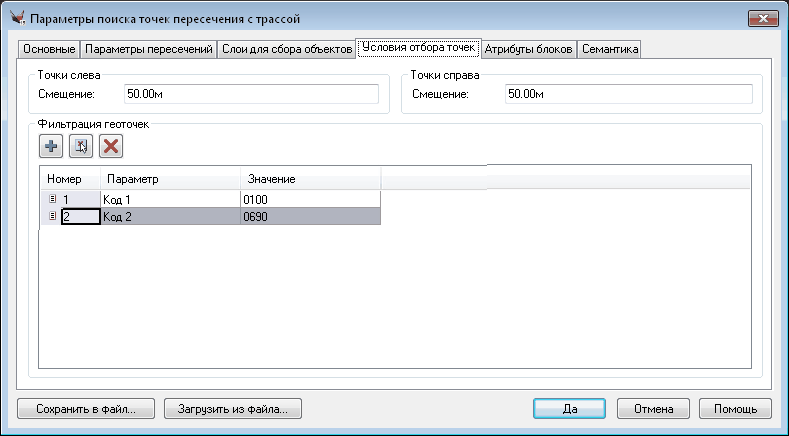Click the Параметр column header

point(170,179)
